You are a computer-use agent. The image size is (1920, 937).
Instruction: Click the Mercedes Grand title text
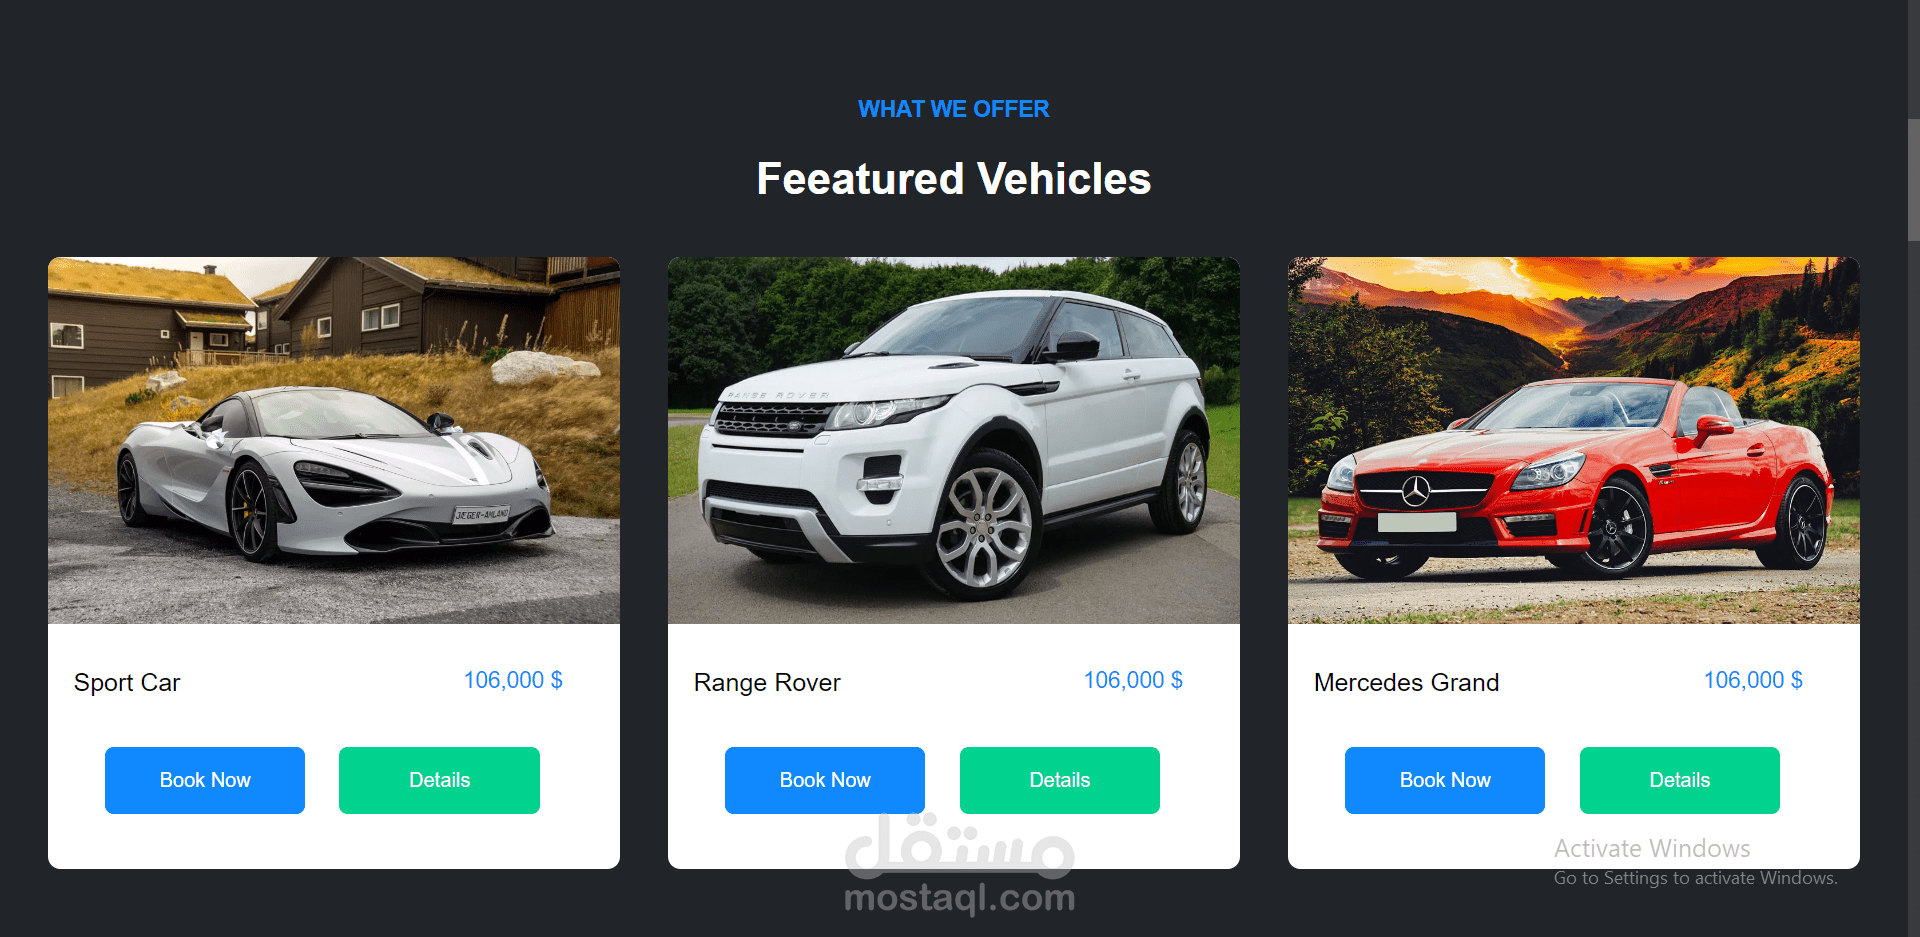pos(1406,683)
